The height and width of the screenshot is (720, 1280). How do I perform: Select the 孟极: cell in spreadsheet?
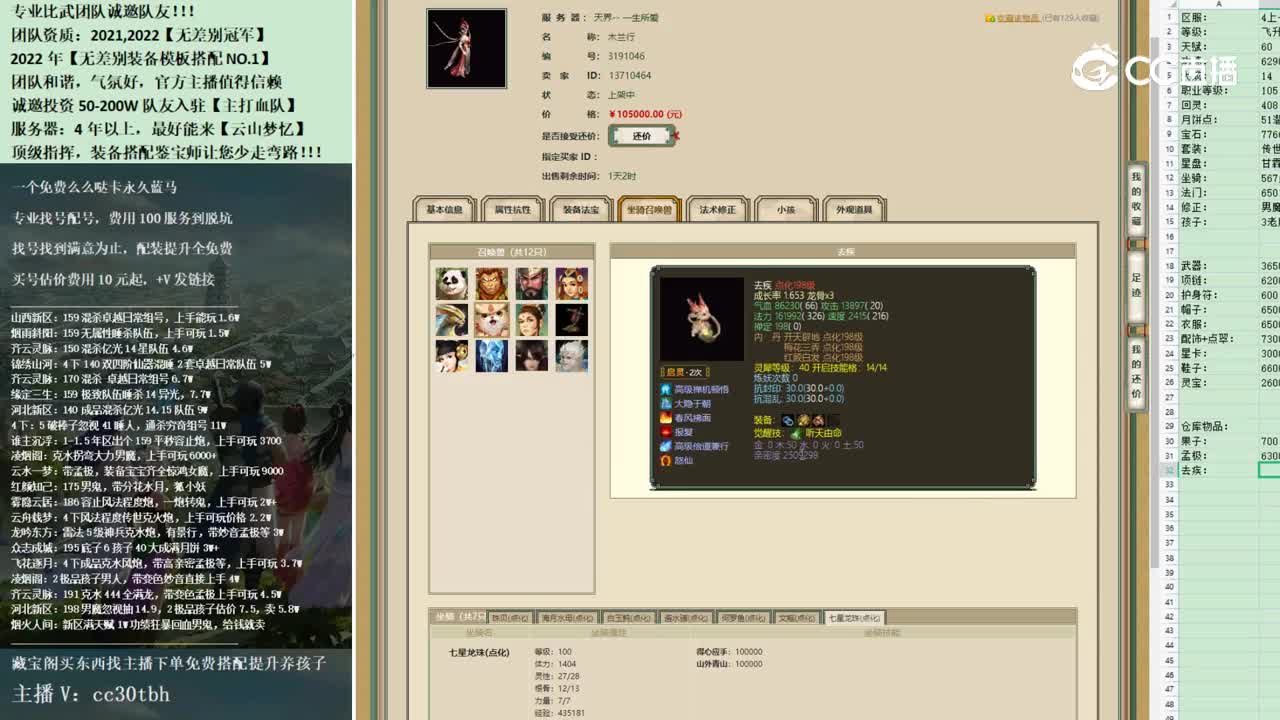(x=1217, y=456)
